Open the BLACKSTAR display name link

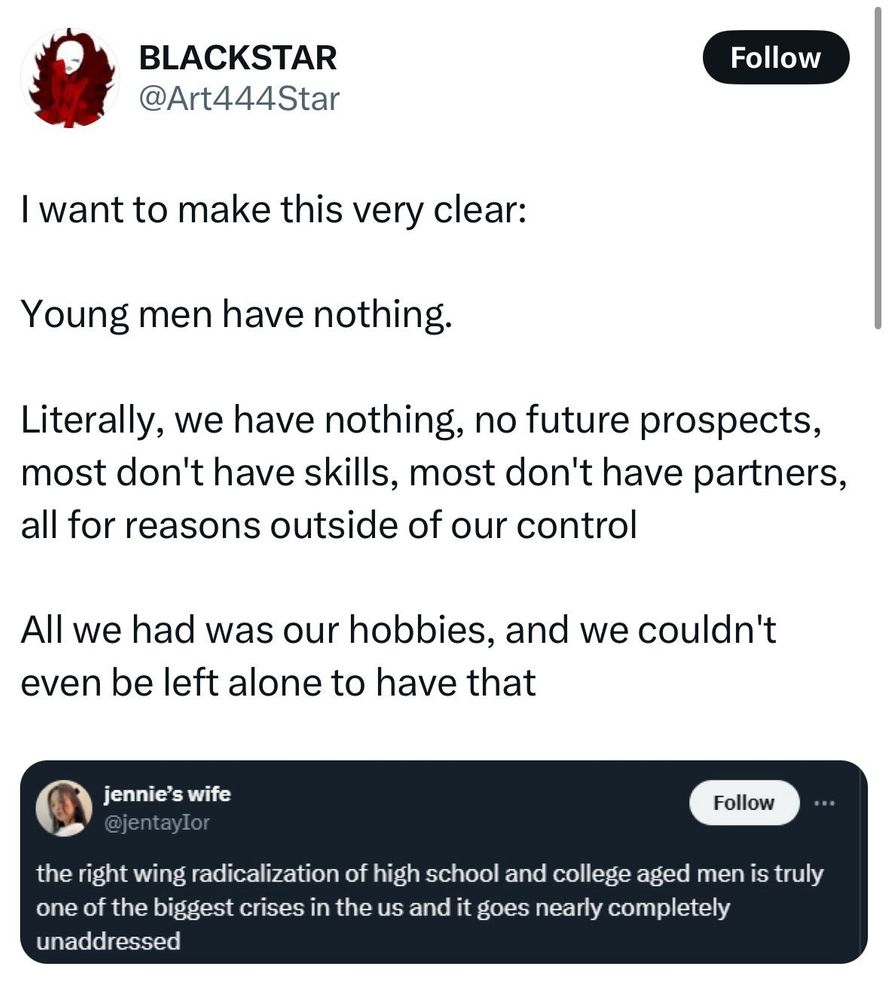(x=238, y=58)
